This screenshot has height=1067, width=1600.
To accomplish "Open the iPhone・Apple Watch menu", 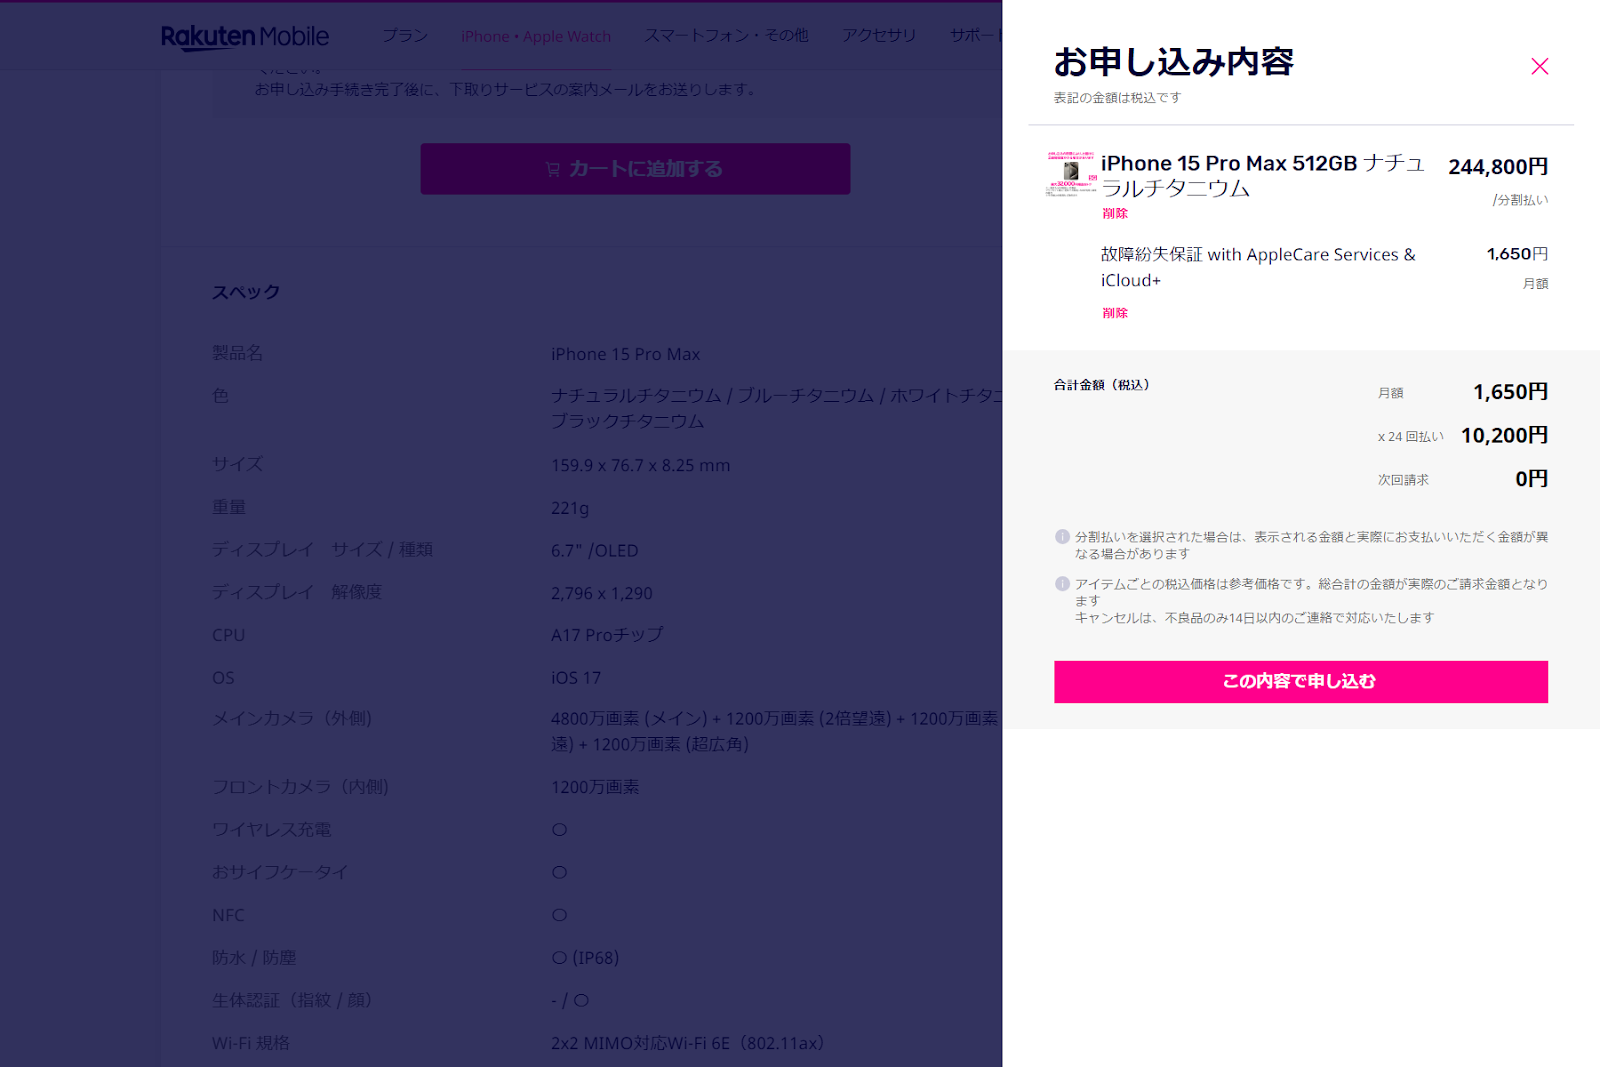I will 536,36.
